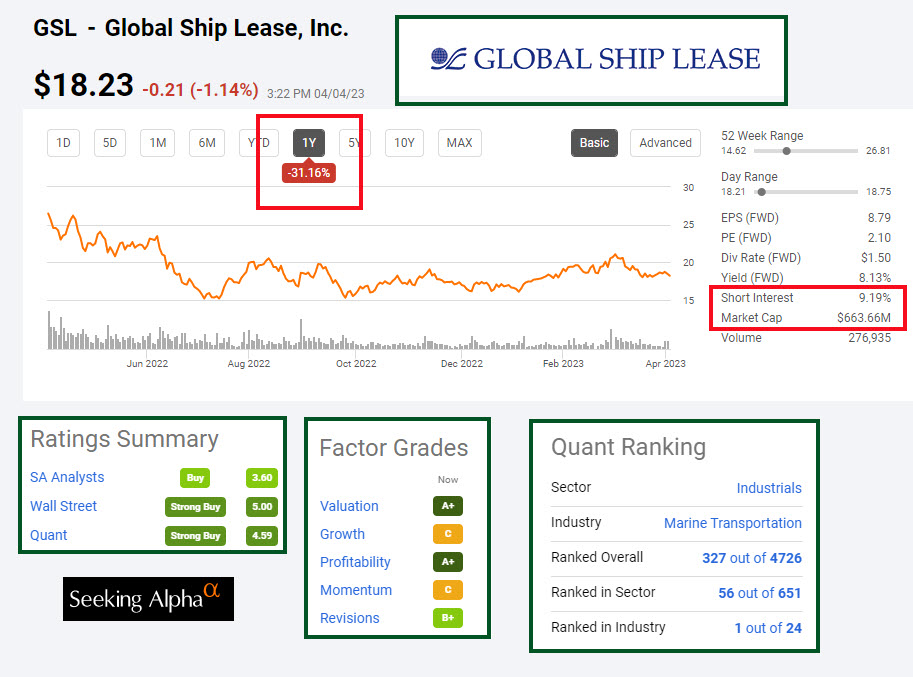Click the Valuation A+ grade badge

(x=447, y=506)
